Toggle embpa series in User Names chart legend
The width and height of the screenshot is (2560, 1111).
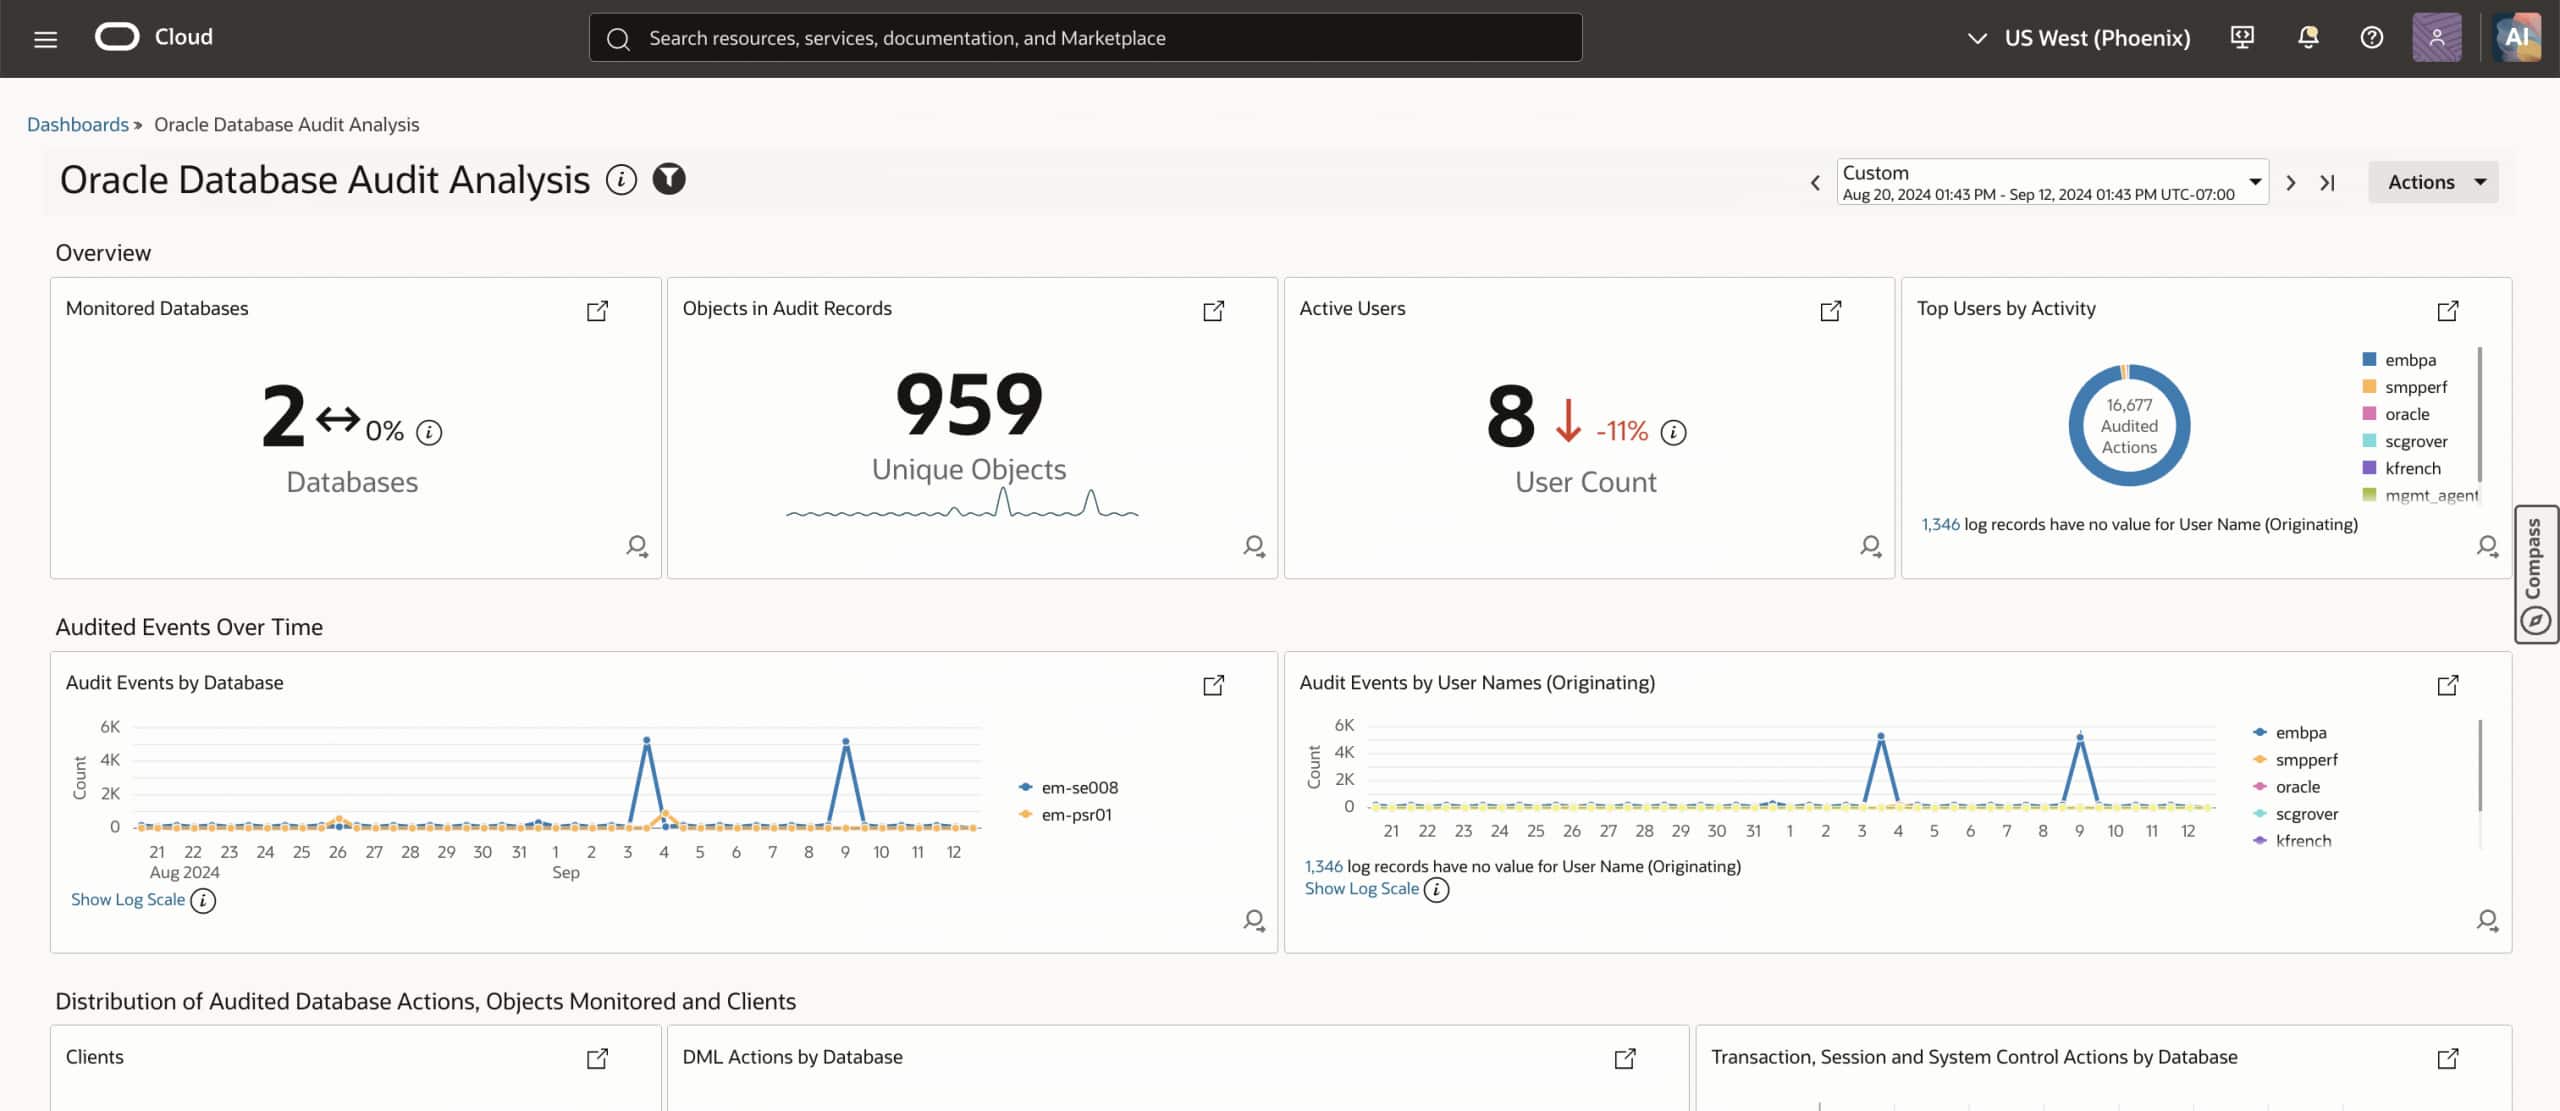pyautogui.click(x=2290, y=733)
